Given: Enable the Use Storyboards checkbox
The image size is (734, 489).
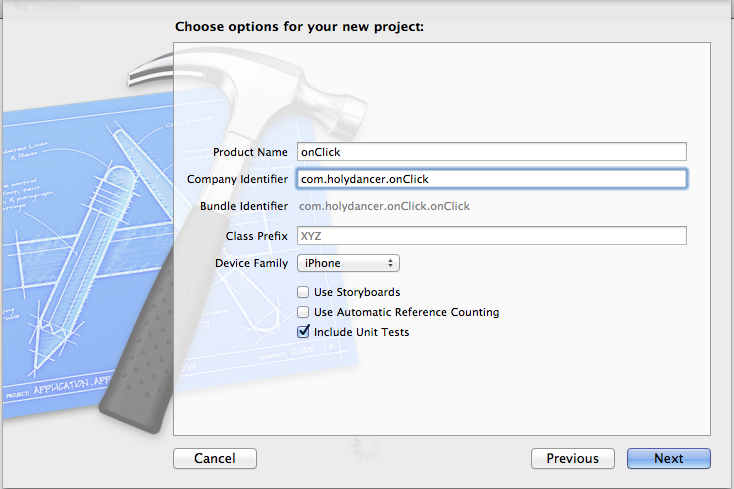Looking at the screenshot, I should (x=303, y=292).
